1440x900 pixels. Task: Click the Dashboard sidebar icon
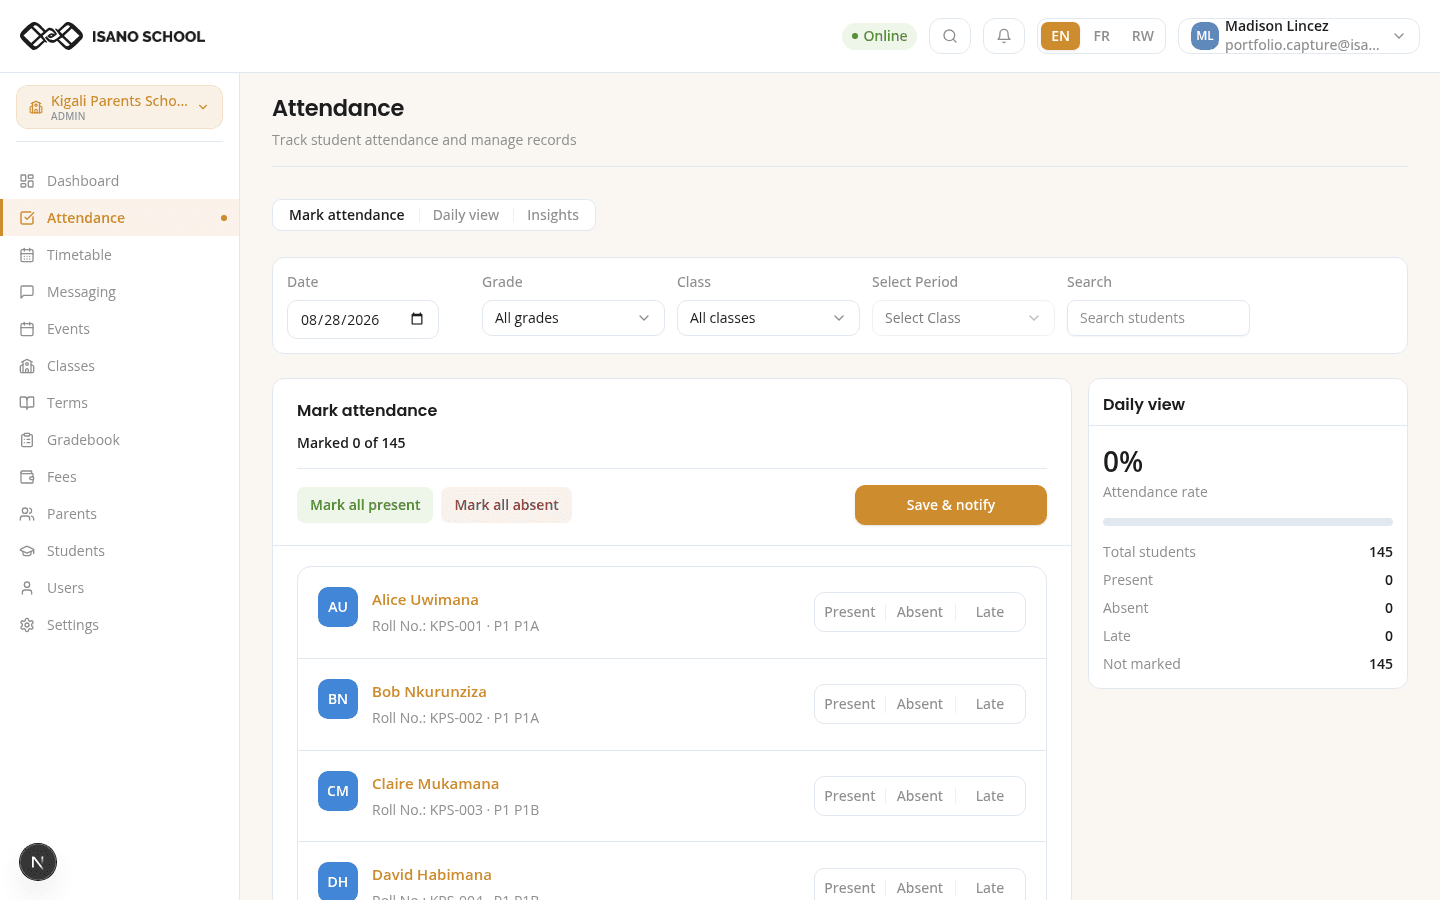(27, 181)
